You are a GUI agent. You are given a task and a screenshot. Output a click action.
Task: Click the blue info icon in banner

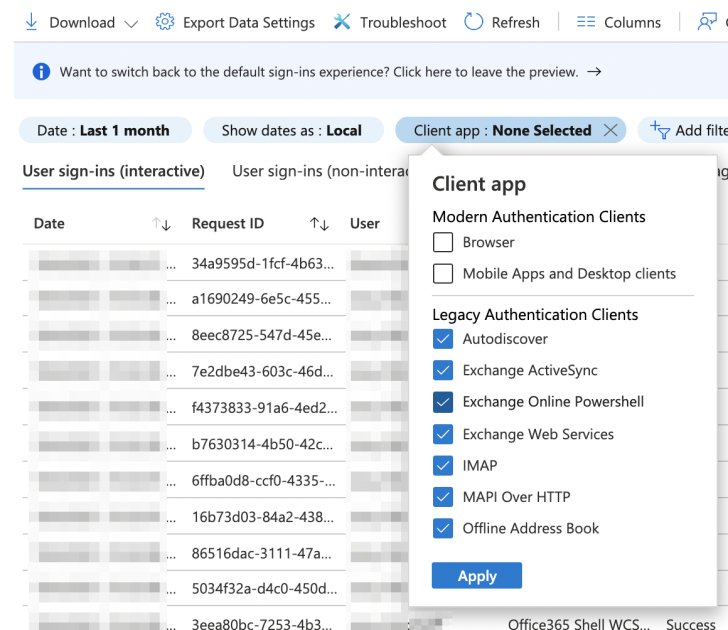pos(41,71)
